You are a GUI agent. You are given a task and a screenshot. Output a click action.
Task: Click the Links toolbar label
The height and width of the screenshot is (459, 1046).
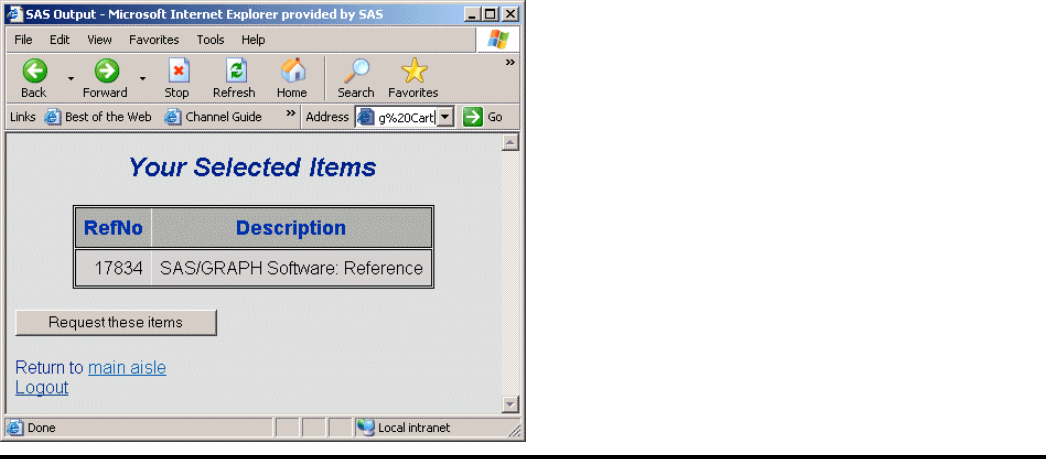pyautogui.click(x=23, y=117)
